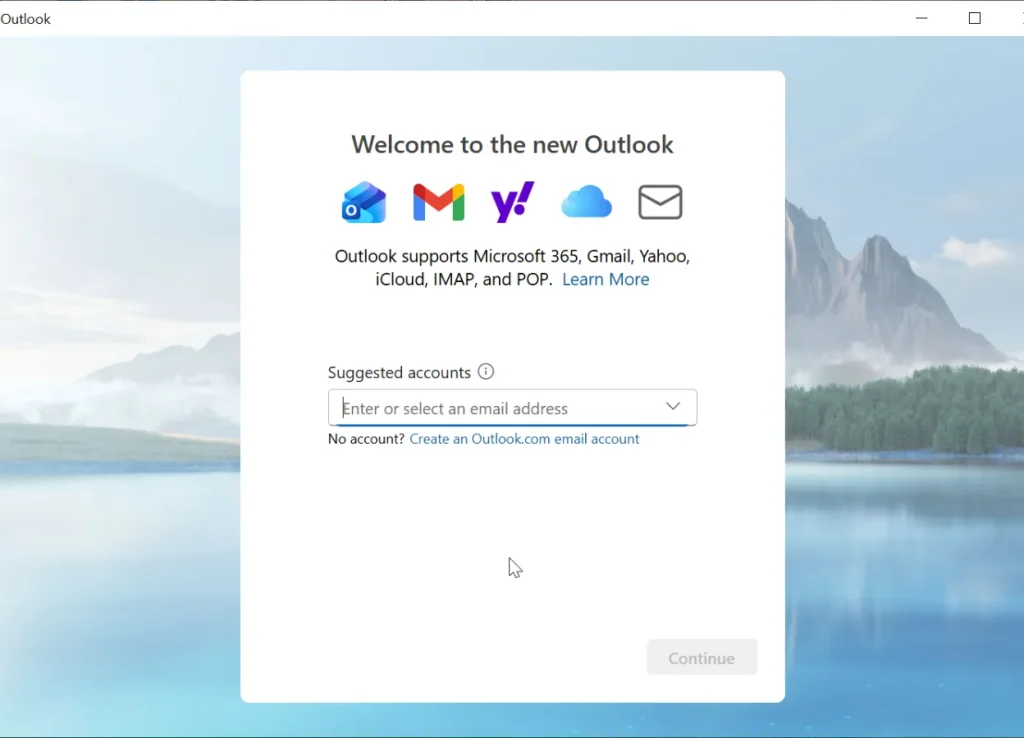The height and width of the screenshot is (738, 1024).
Task: Click the Outlook title bar label
Action: (26, 17)
